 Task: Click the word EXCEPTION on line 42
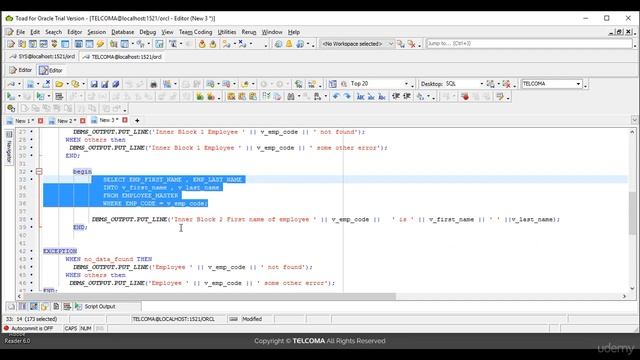(60, 251)
